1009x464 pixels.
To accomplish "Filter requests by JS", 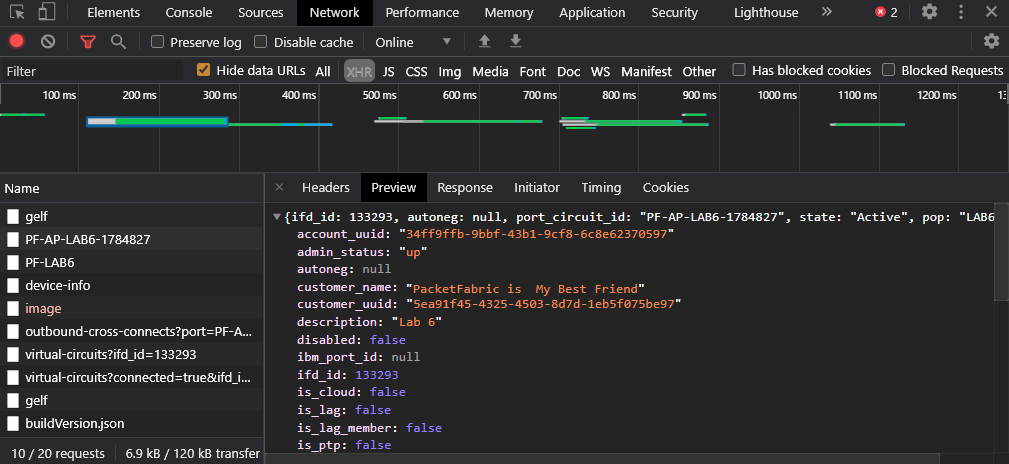I will click(388, 71).
